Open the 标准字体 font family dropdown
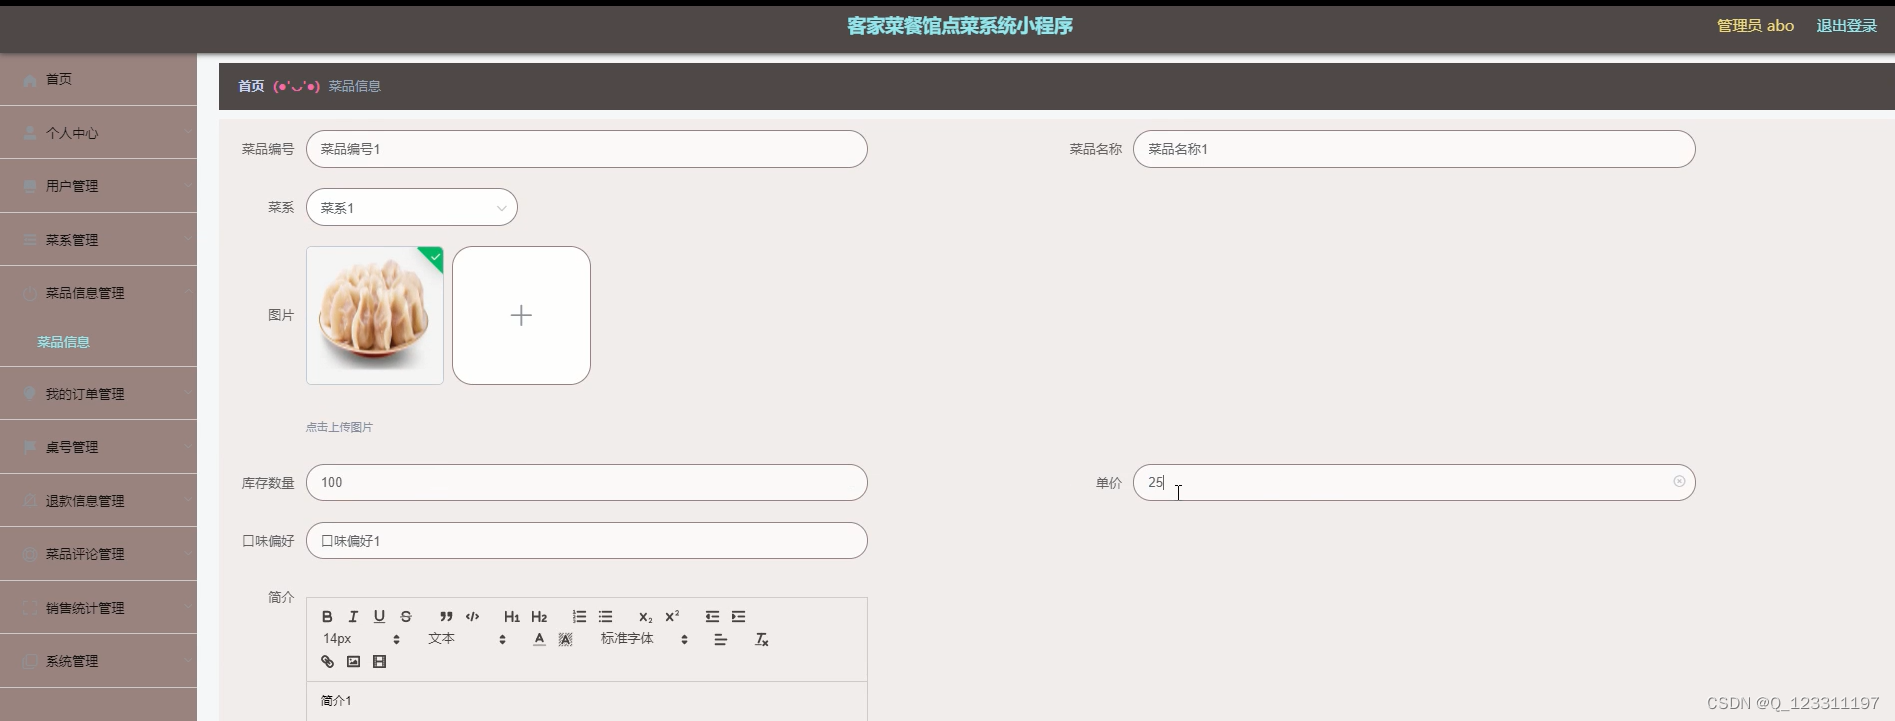Image resolution: width=1895 pixels, height=721 pixels. [x=644, y=639]
